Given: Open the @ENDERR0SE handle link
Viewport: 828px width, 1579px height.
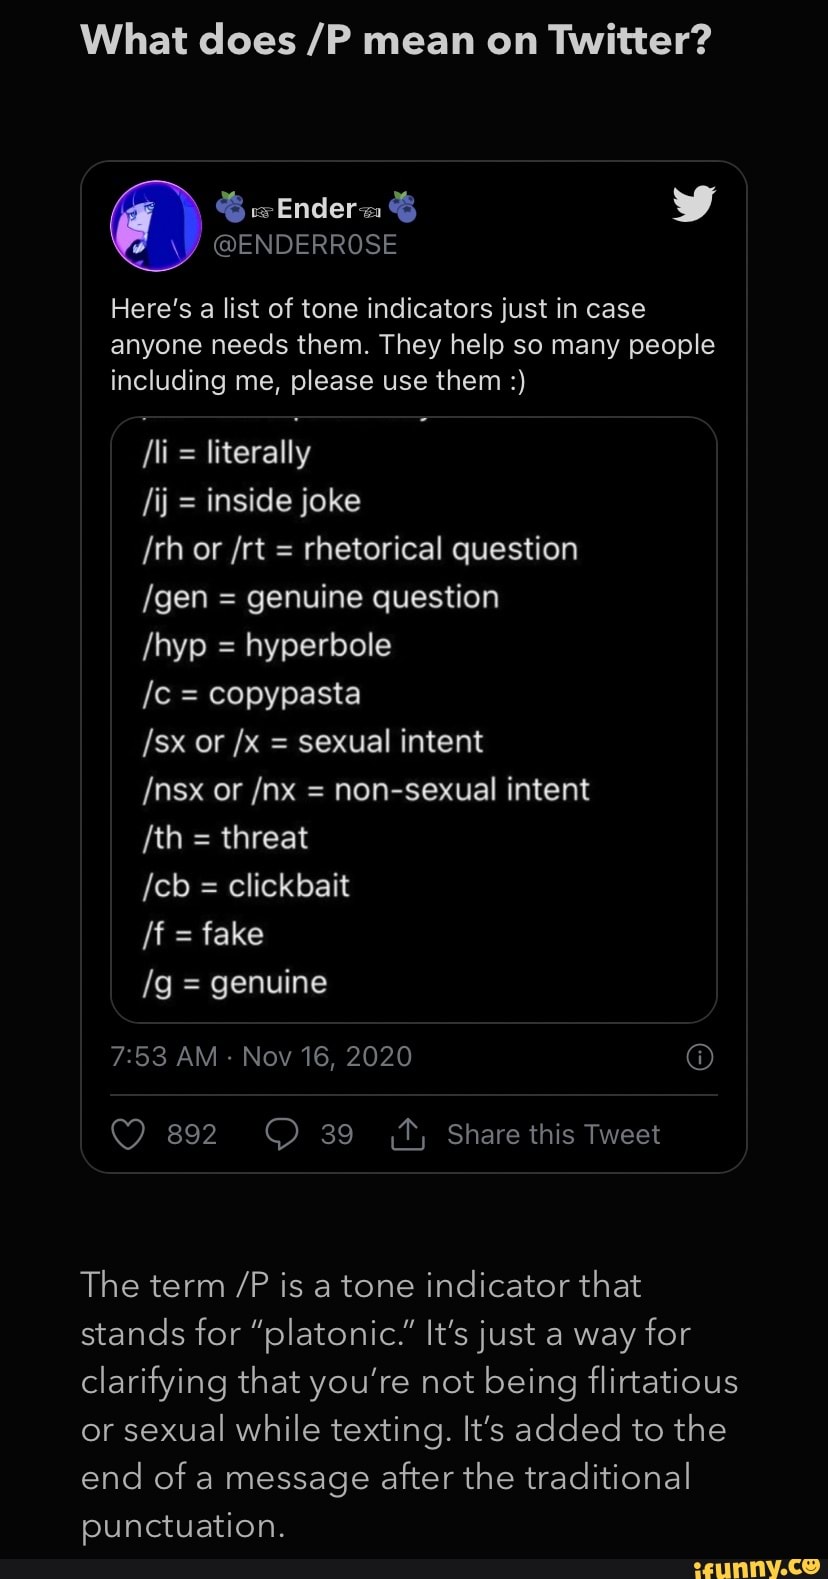Looking at the screenshot, I should coord(305,245).
